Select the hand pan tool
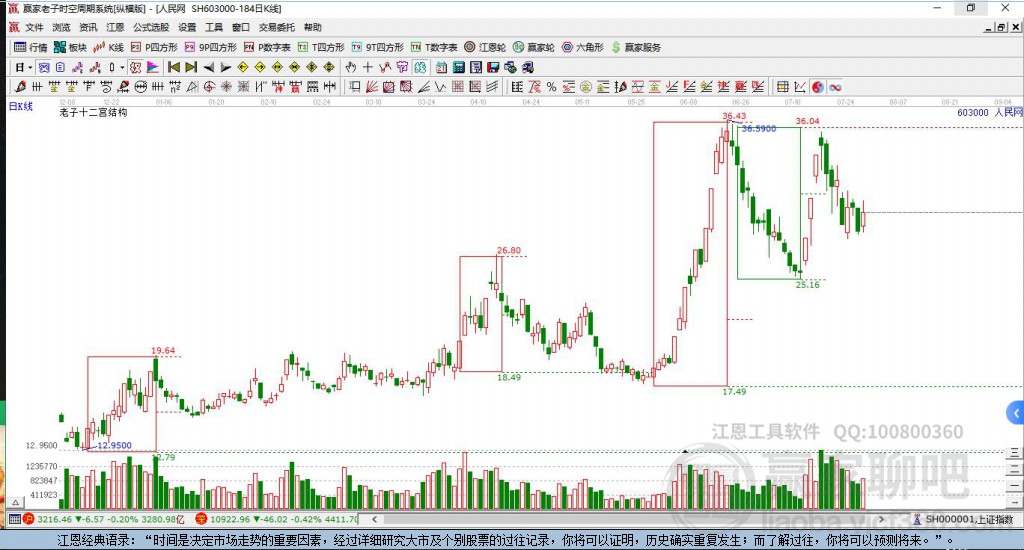Image resolution: width=1024 pixels, height=550 pixels. (351, 67)
